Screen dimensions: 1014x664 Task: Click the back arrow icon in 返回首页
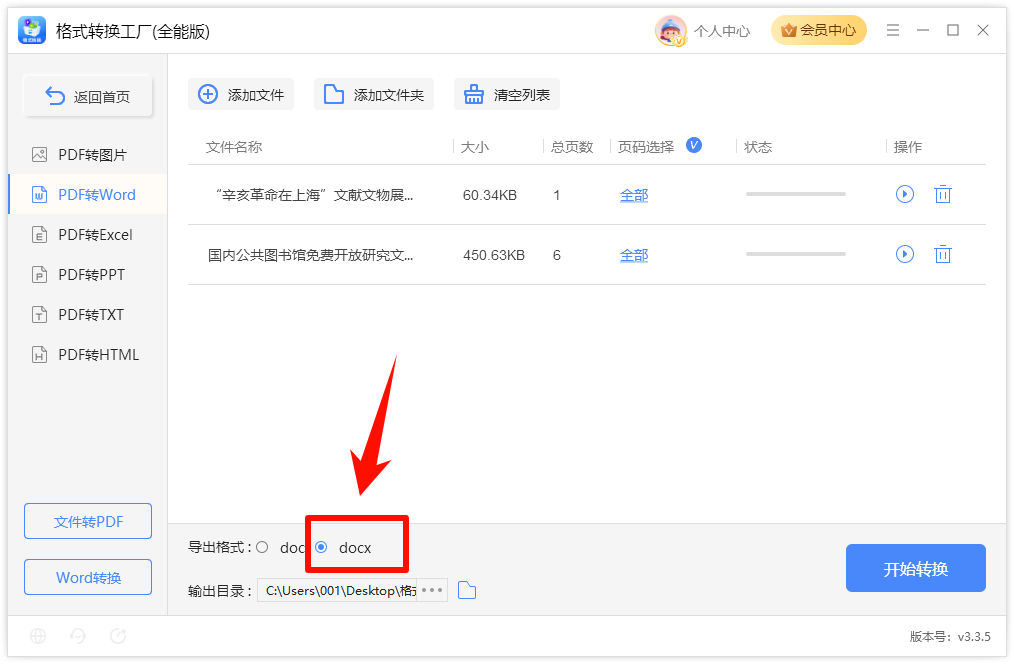pyautogui.click(x=55, y=96)
